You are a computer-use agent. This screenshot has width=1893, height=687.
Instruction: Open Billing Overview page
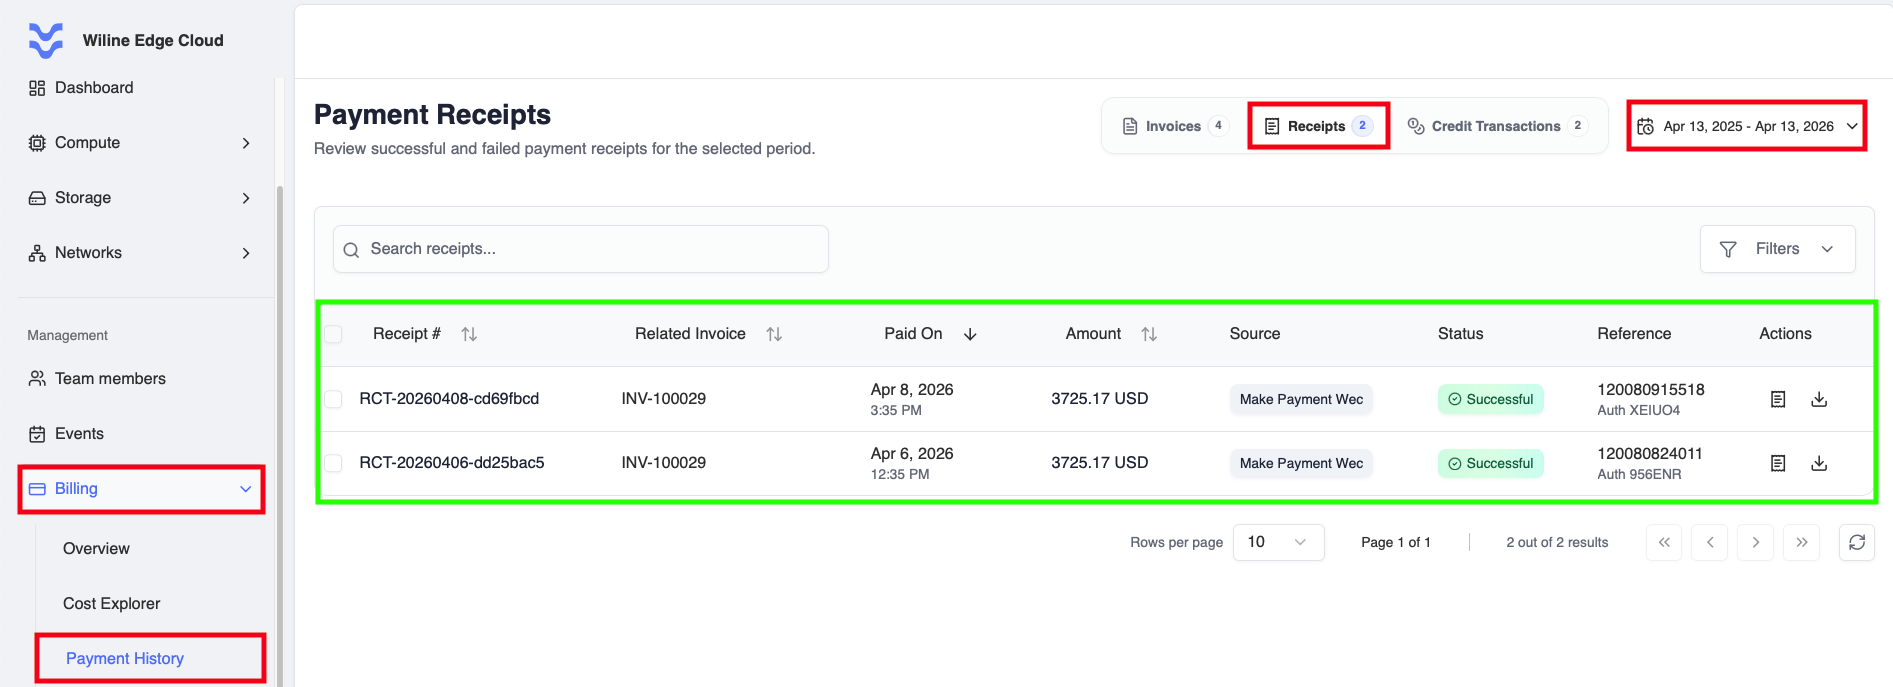(x=96, y=549)
